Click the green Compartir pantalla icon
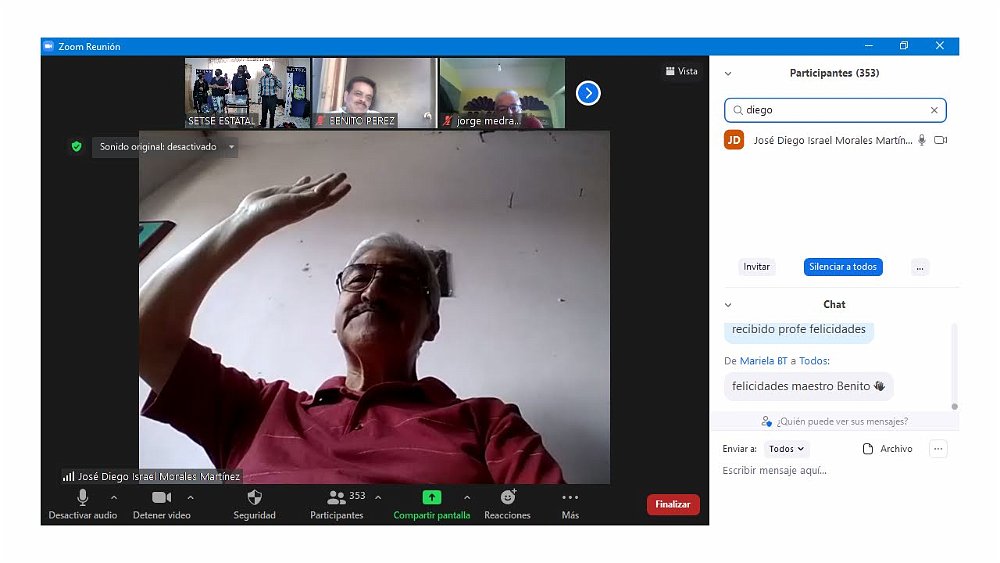This screenshot has height=563, width=1000. (431, 498)
